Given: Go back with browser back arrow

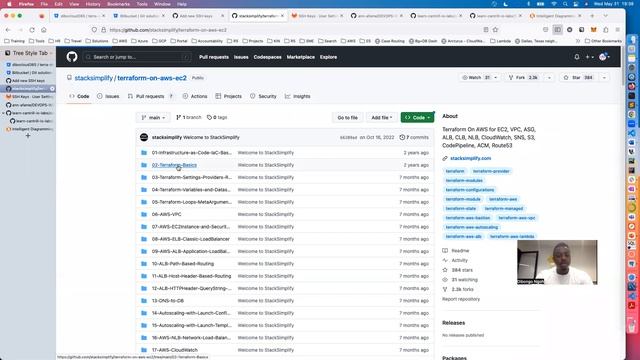Looking at the screenshot, I should 8,30.
